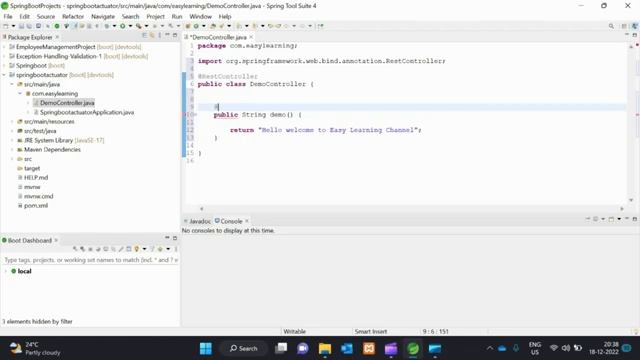
Task: Open the dropdown arrow beside New toolbar icon
Action: [x=13, y=26]
